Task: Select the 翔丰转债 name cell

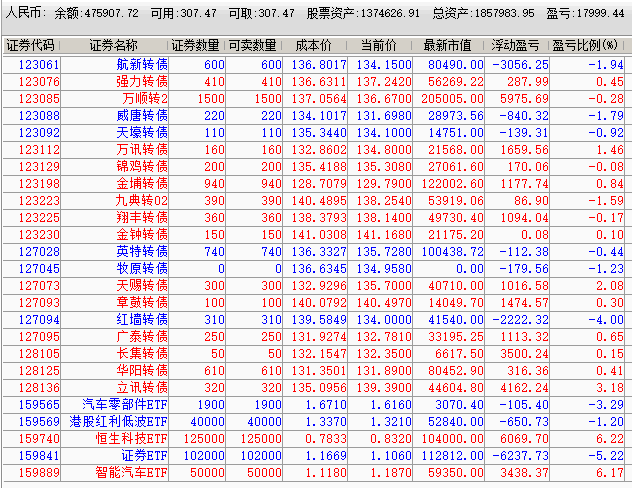Action: tap(142, 218)
